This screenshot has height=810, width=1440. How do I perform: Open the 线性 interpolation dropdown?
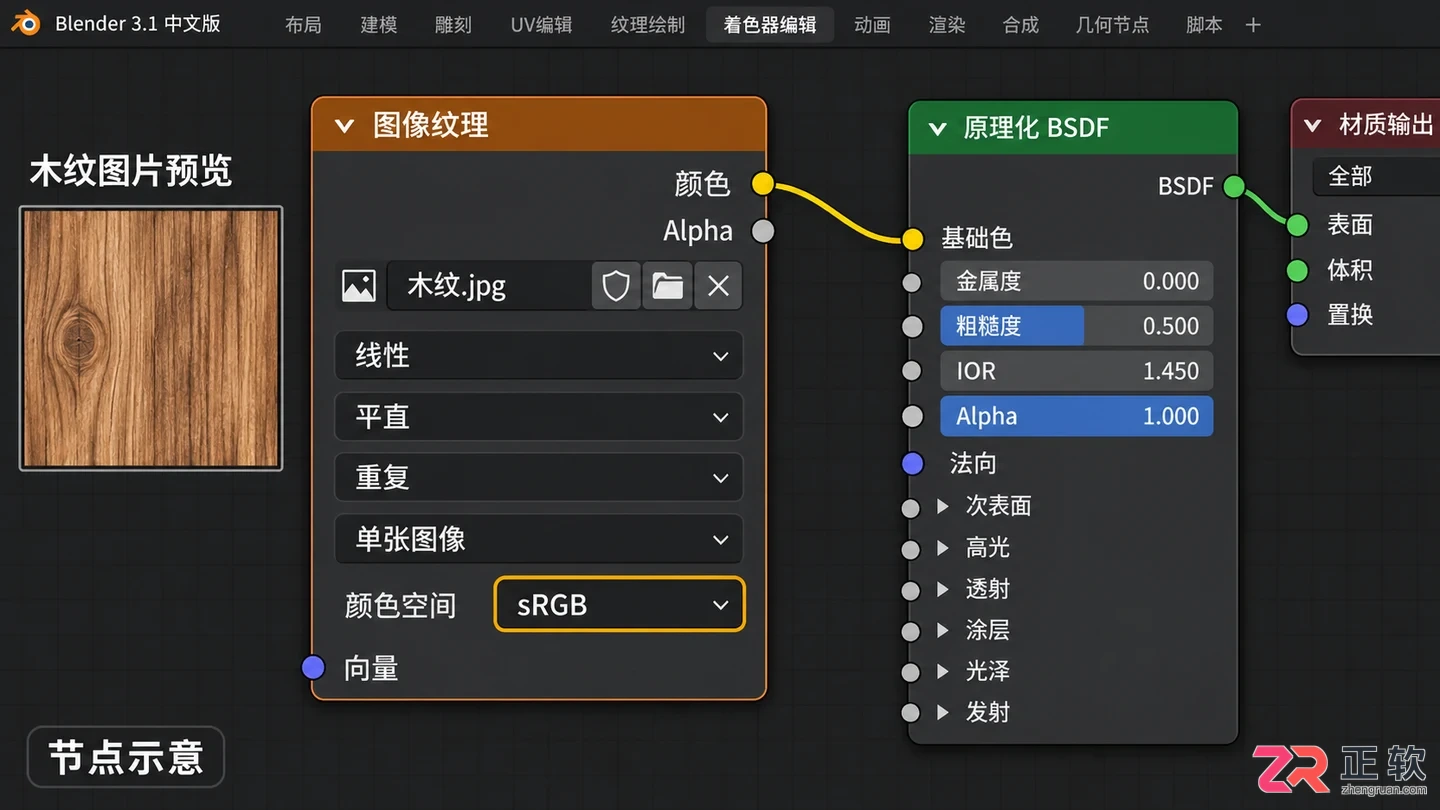(539, 356)
